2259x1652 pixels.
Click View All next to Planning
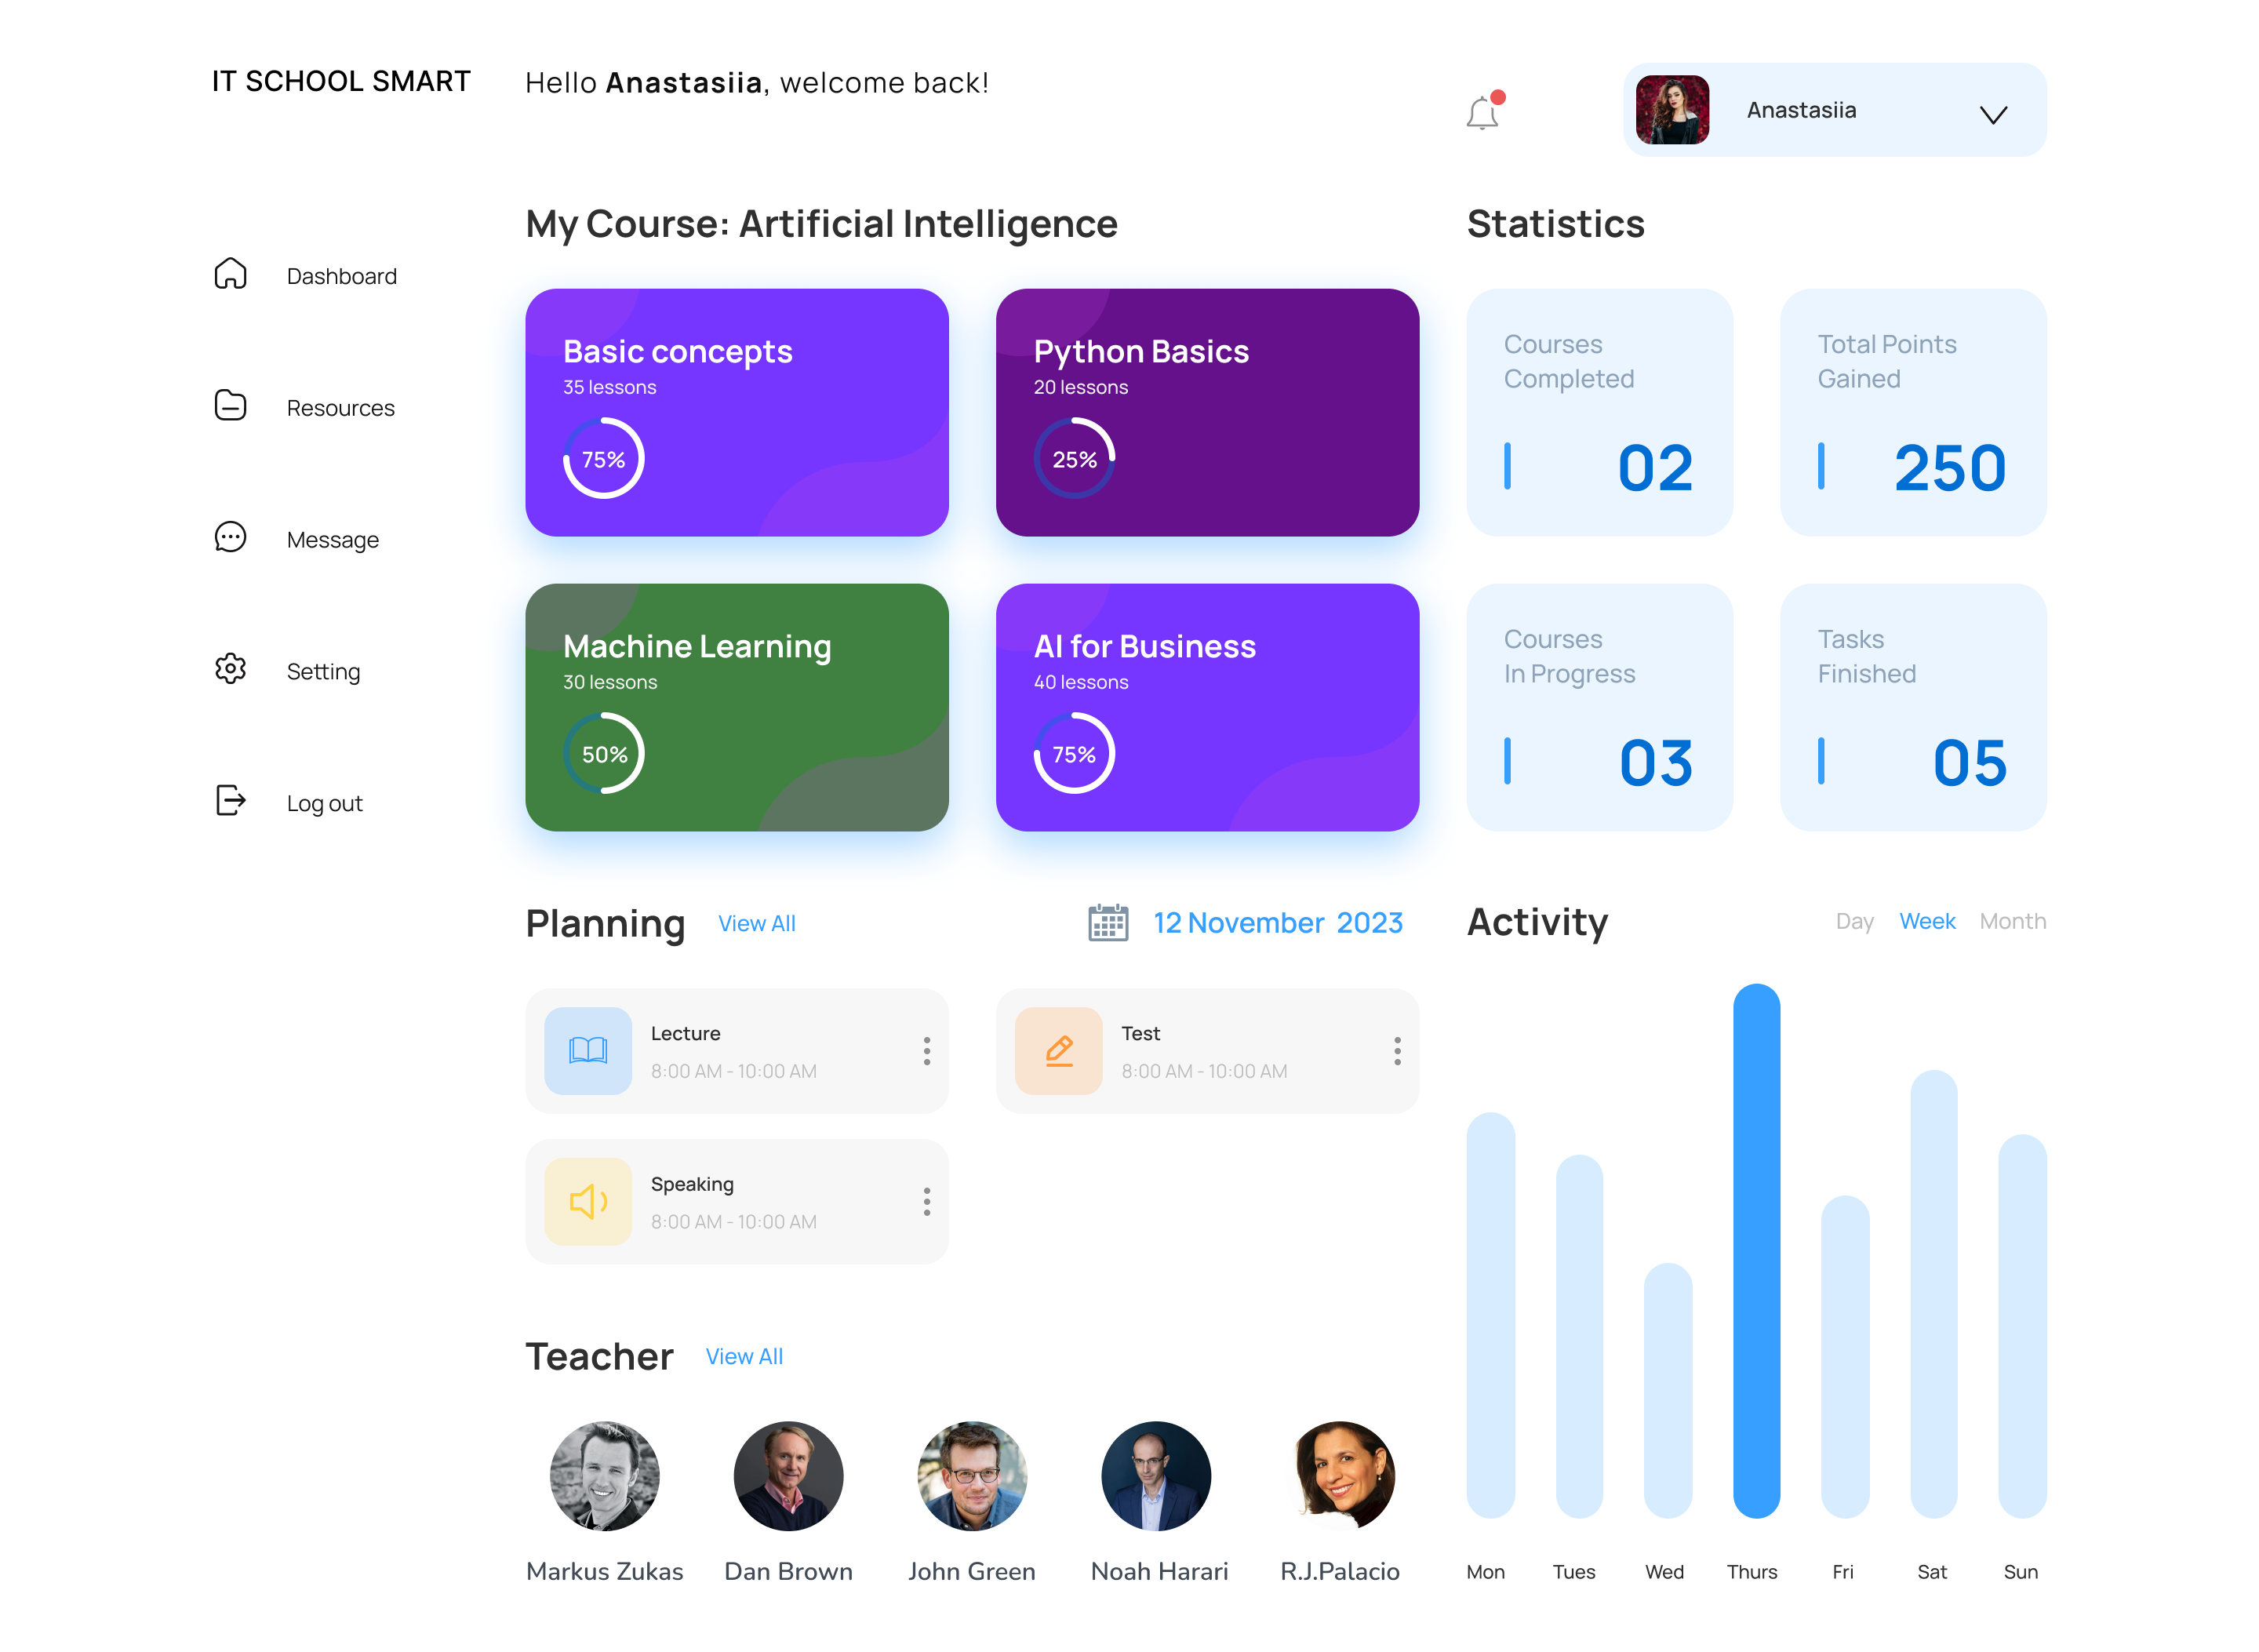click(756, 924)
